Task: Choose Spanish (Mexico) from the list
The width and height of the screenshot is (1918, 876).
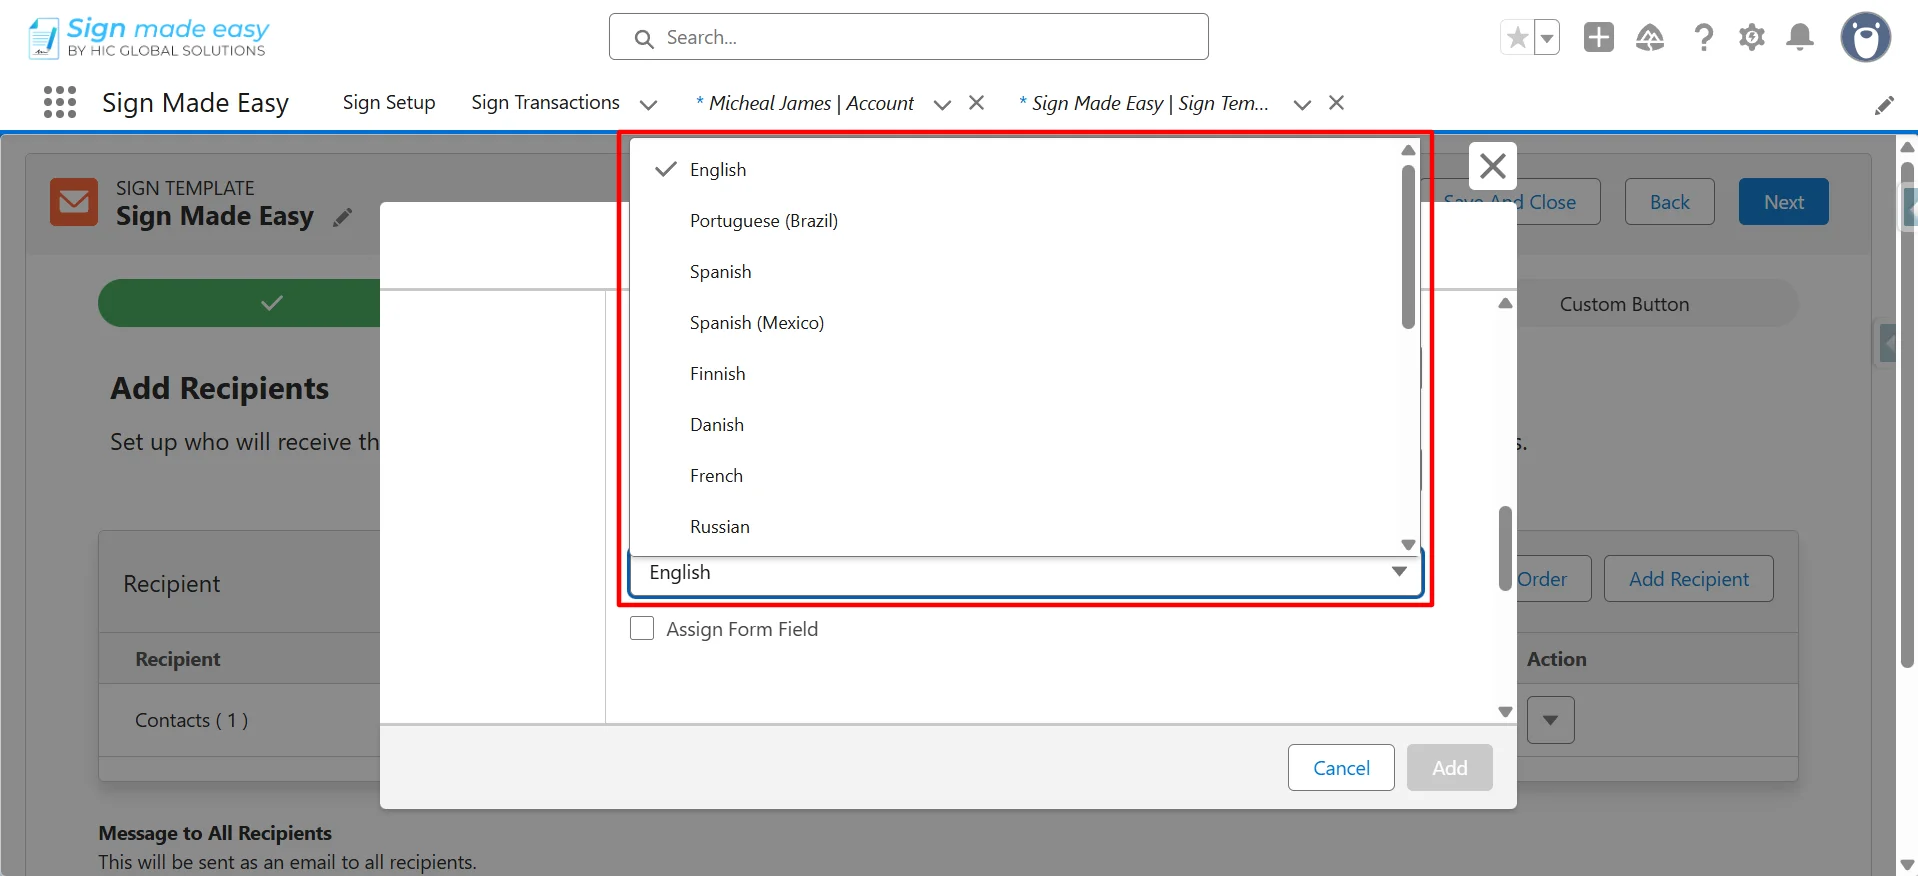Action: (x=1014, y=322)
